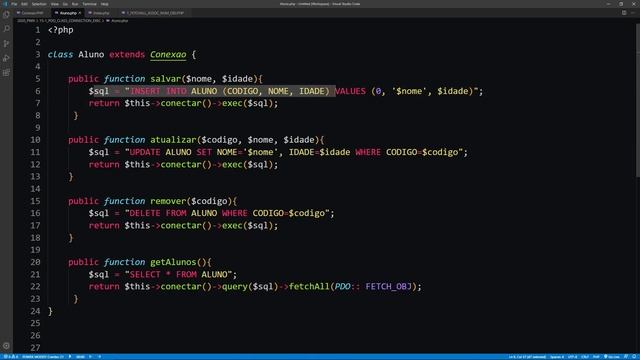Click the WHERE keyword on line 11
Image resolution: width=640 pixels, height=360 pixels.
coord(368,152)
